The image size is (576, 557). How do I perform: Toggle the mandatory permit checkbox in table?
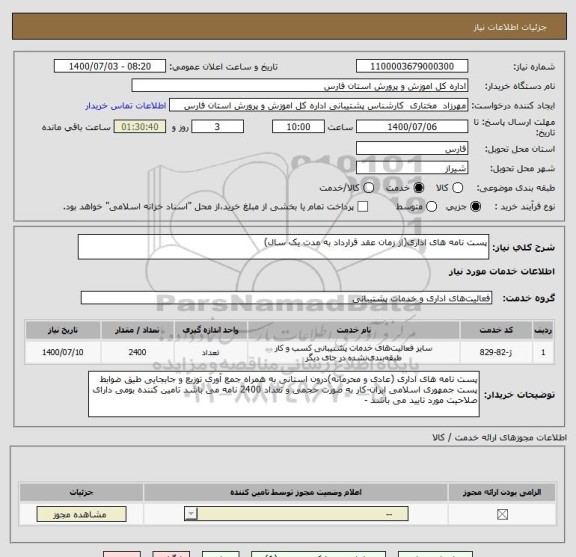502,514
